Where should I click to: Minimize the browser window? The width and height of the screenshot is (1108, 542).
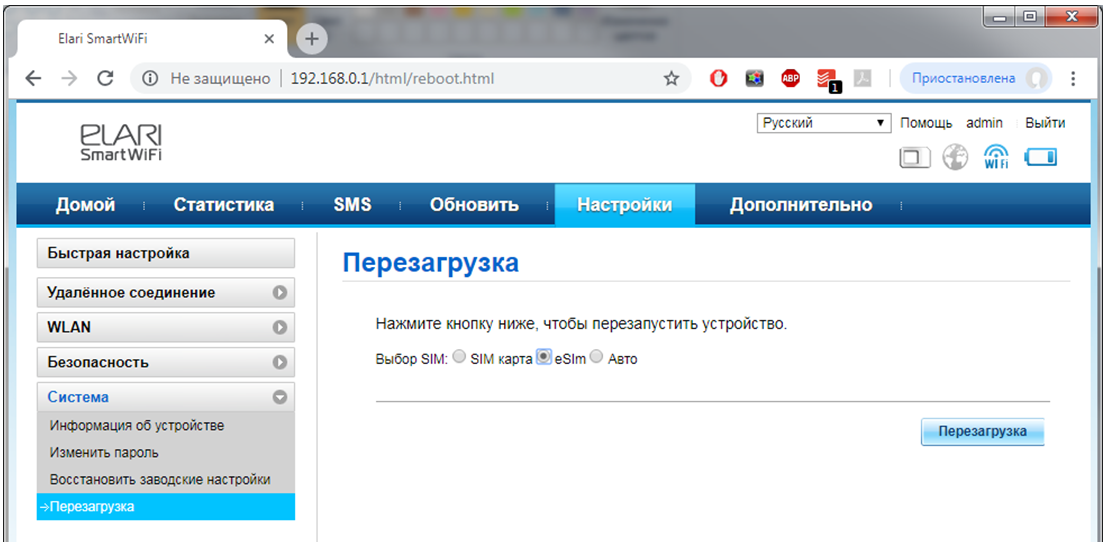[x=1000, y=17]
